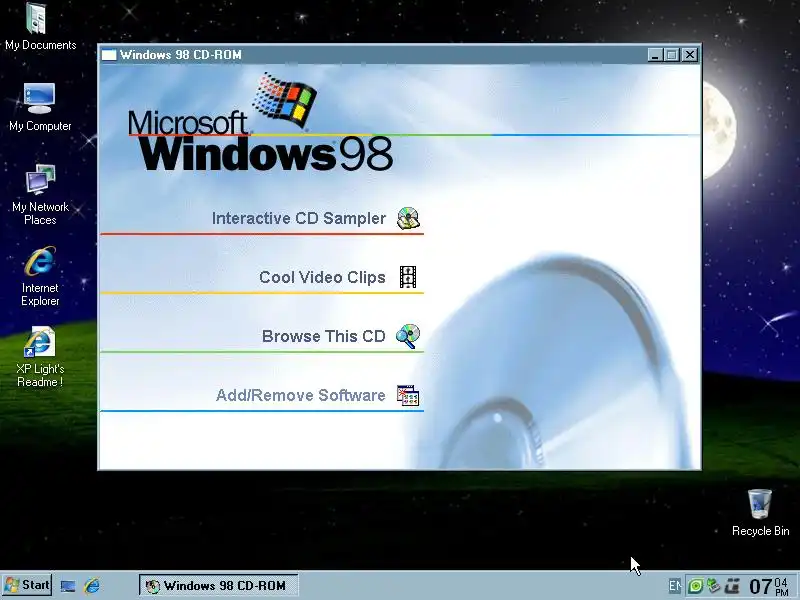Open Interactive CD Sampler link
800x600 pixels.
pos(298,218)
